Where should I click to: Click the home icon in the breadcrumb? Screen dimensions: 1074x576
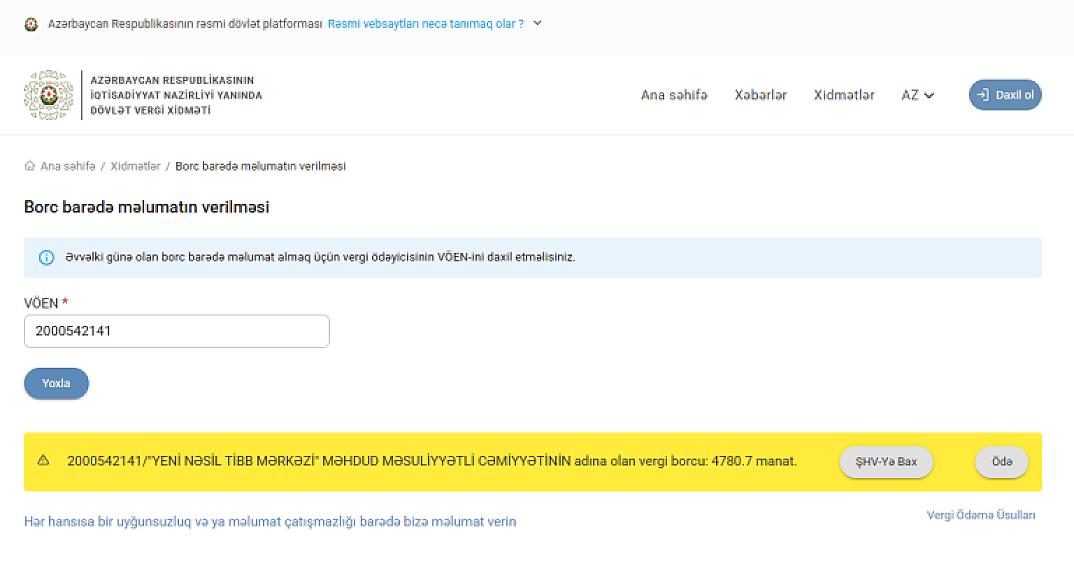point(29,166)
